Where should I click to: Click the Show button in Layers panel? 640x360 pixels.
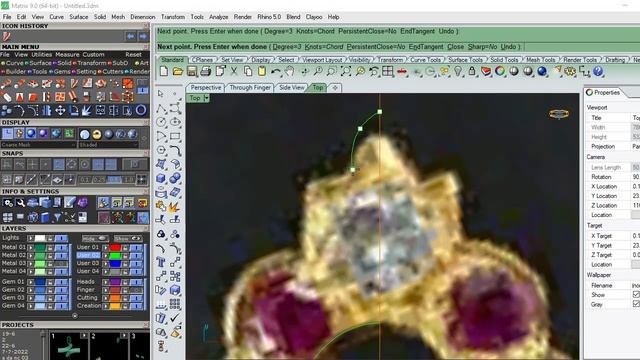click(127, 238)
